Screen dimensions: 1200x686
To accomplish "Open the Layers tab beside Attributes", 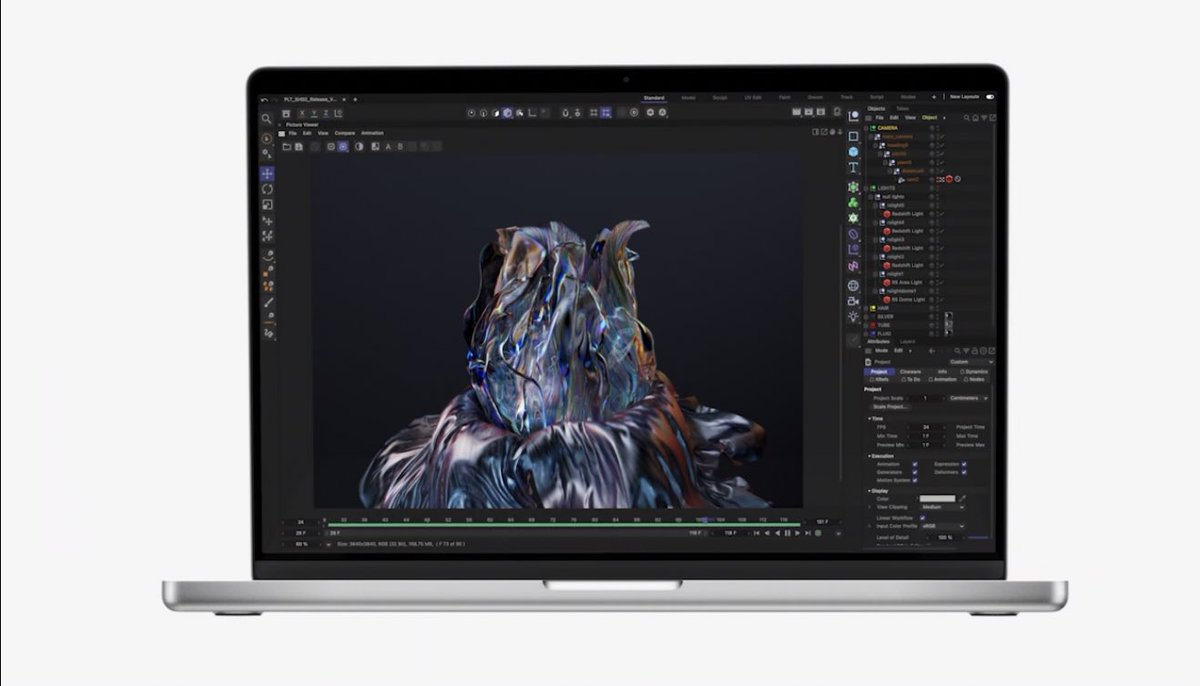I will [907, 341].
